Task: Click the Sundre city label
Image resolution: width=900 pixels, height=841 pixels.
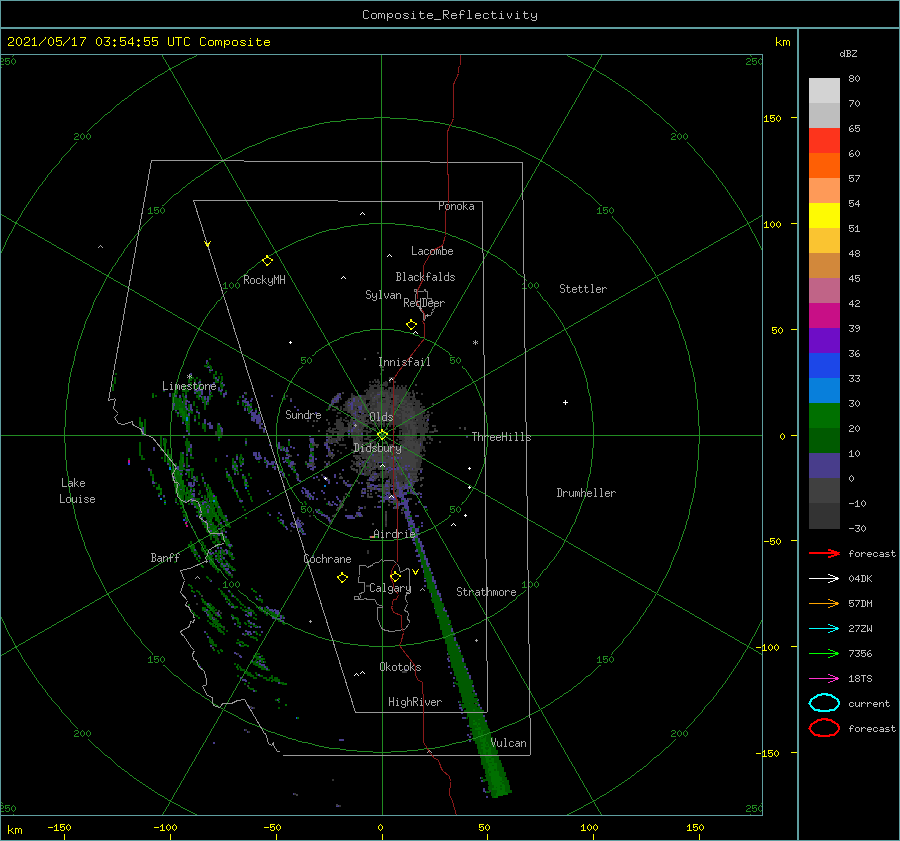Action: pos(303,414)
